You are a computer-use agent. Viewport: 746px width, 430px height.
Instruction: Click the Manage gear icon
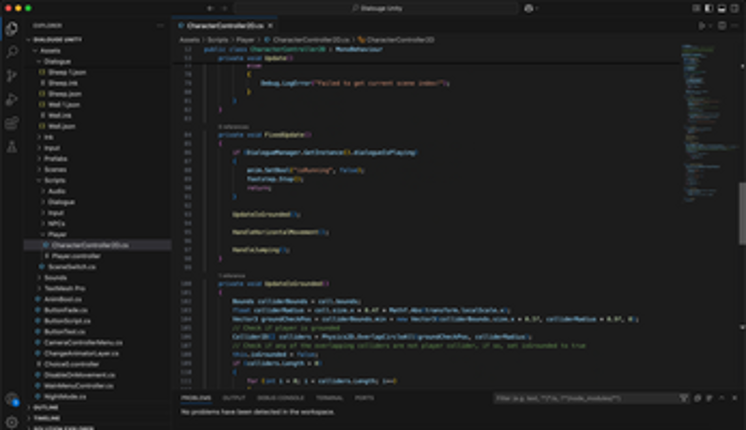12,421
